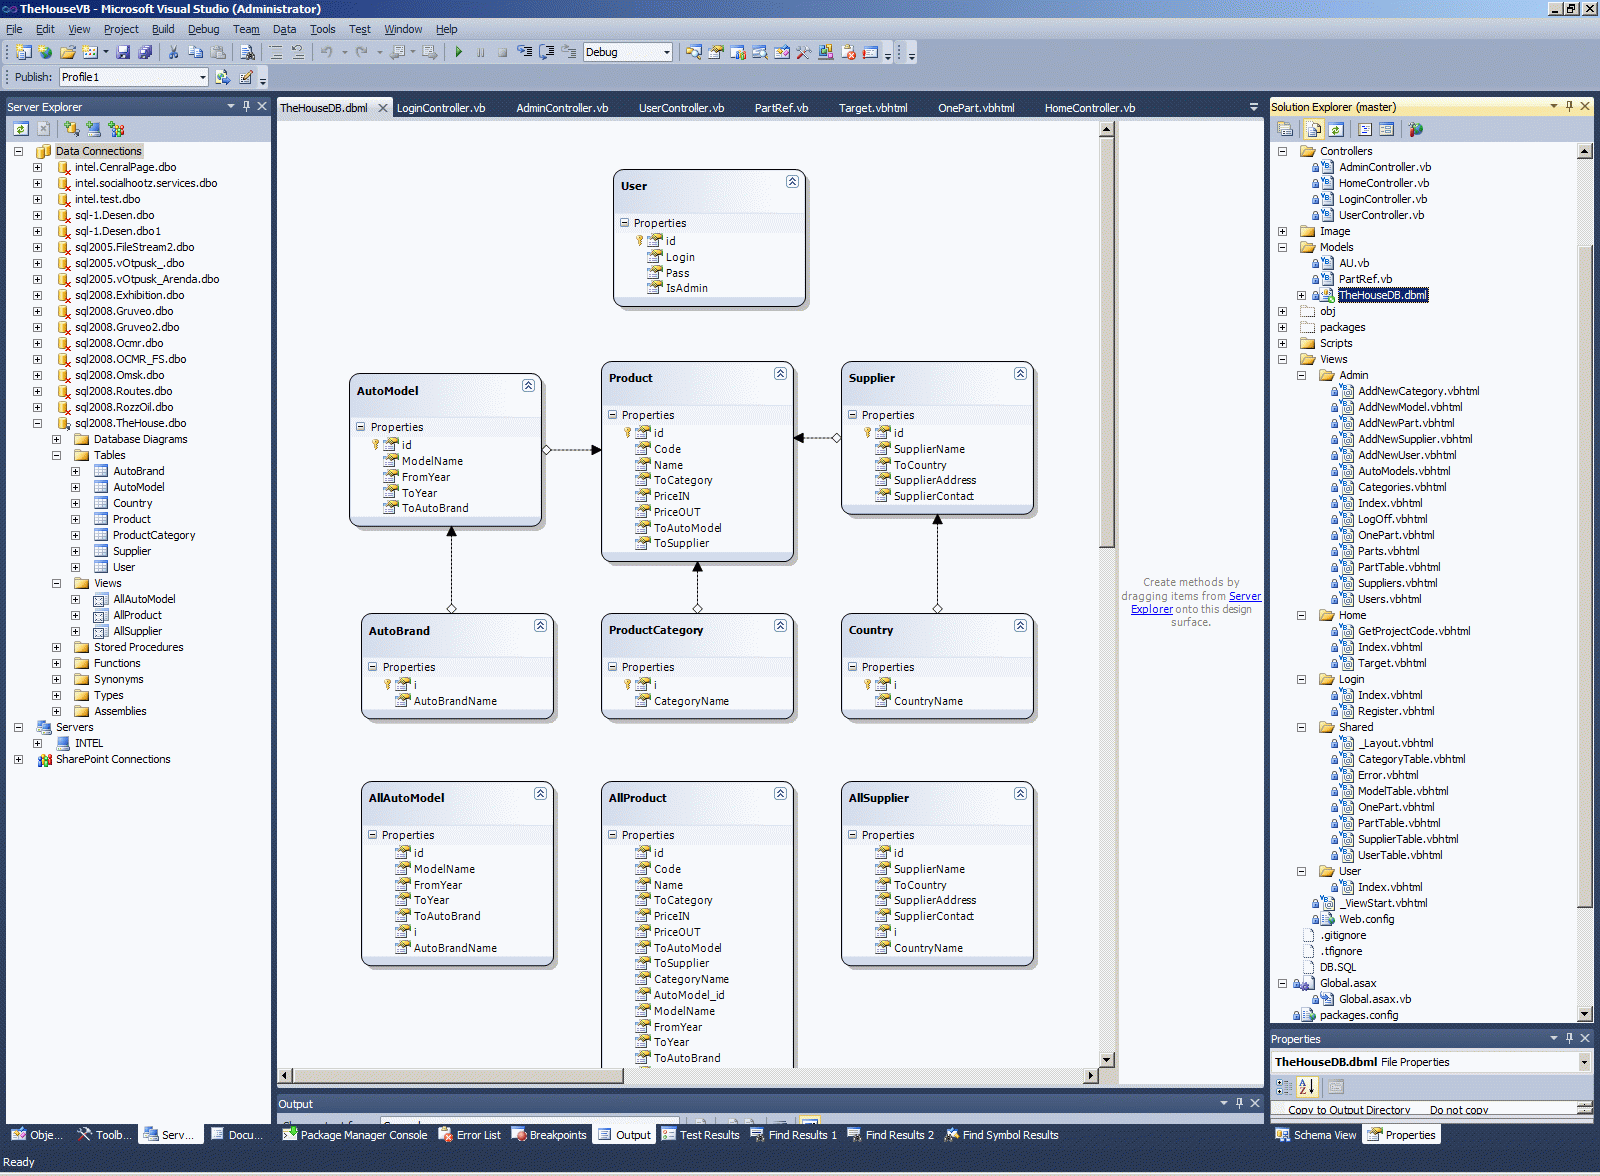This screenshot has height=1176, width=1600.
Task: Open the Publish profile dropdown showing Profile1
Action: (x=202, y=77)
